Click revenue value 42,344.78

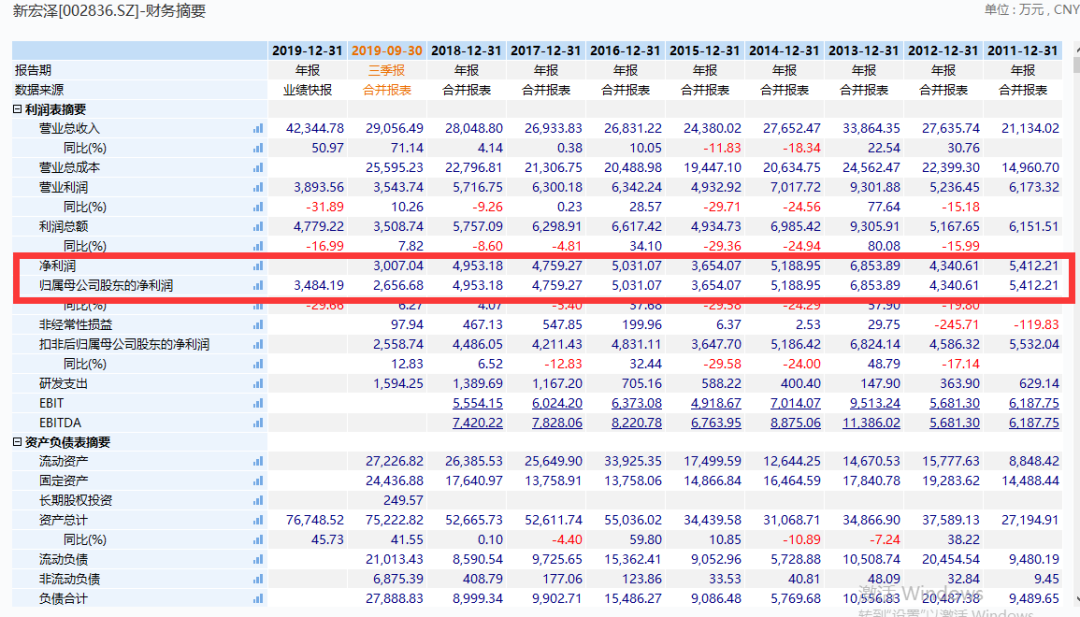pos(315,129)
